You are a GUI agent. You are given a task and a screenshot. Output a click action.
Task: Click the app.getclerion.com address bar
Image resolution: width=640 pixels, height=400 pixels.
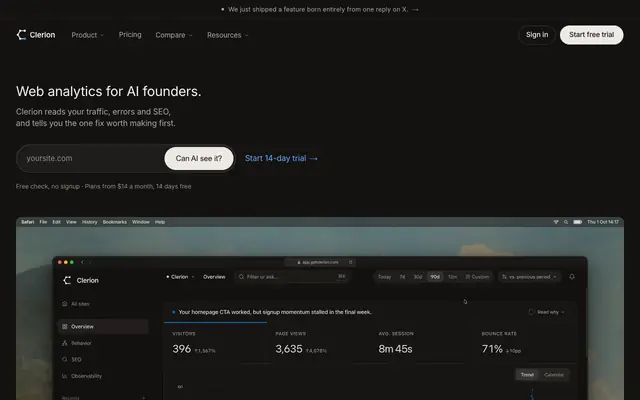pos(319,262)
